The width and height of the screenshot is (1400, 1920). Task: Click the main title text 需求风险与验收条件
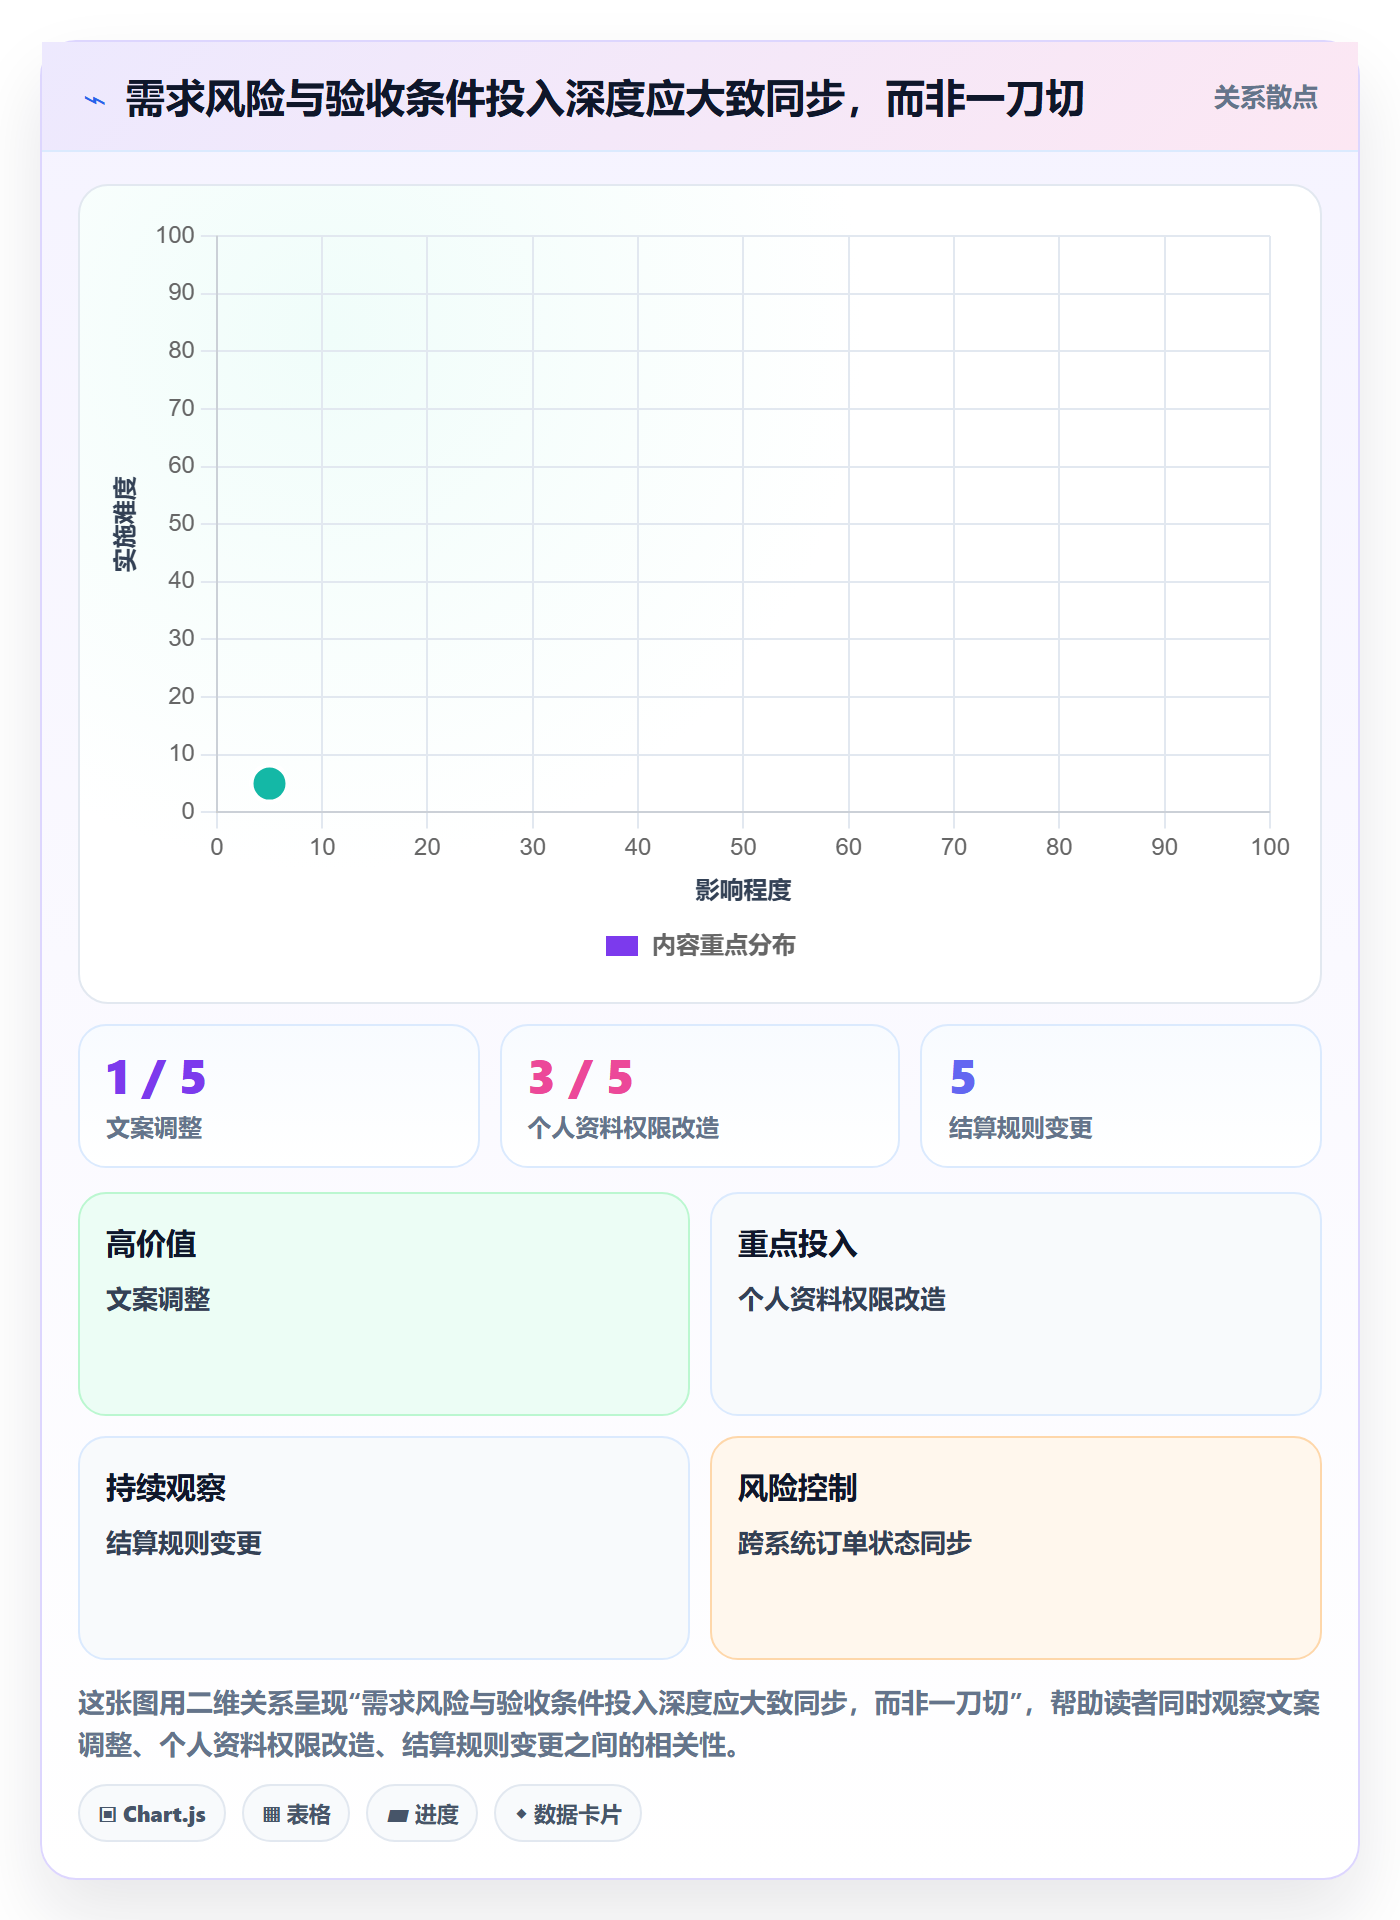pyautogui.click(x=305, y=100)
